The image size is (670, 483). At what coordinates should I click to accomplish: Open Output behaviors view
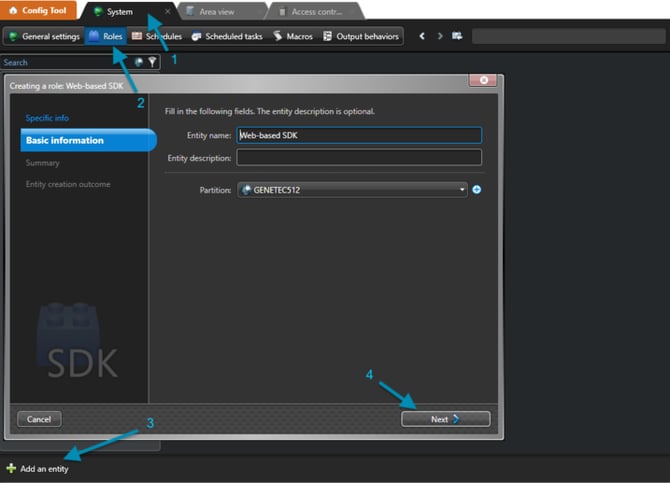coord(361,36)
